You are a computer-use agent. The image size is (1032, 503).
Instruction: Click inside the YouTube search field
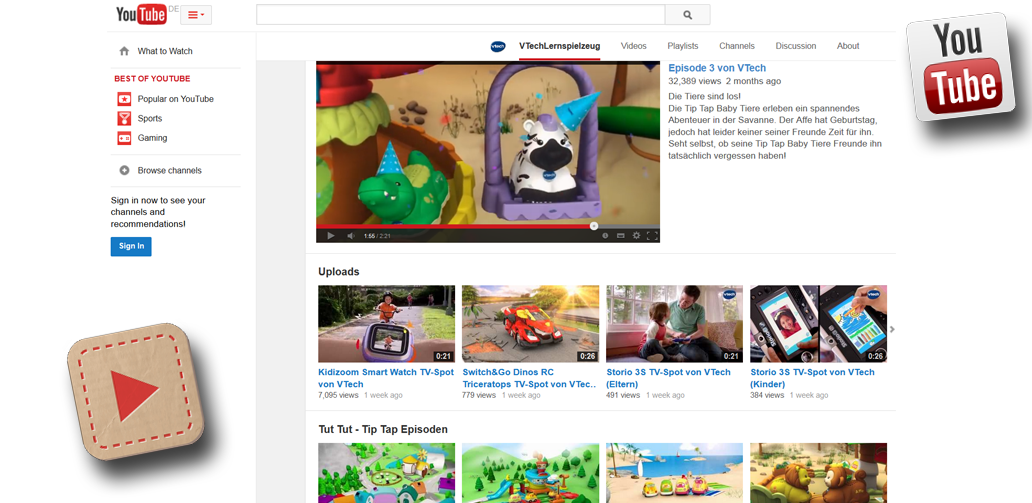tap(460, 15)
